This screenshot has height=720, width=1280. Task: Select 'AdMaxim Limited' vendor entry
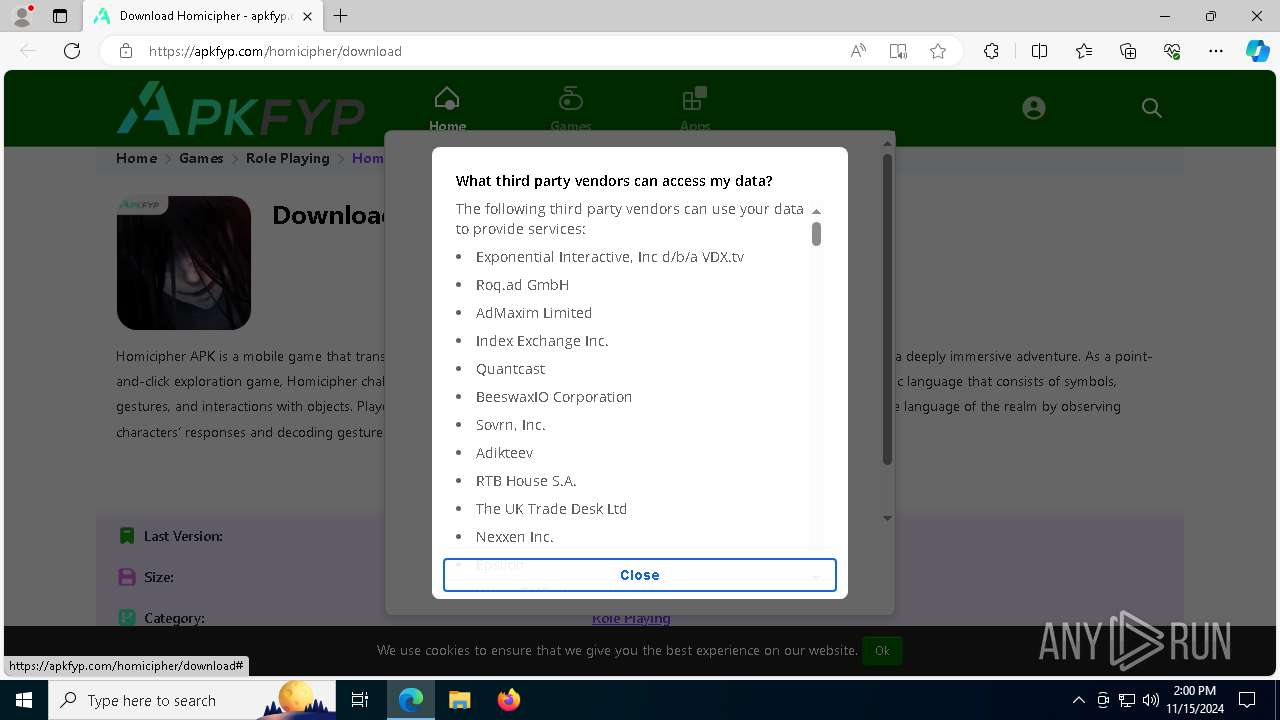534,313
